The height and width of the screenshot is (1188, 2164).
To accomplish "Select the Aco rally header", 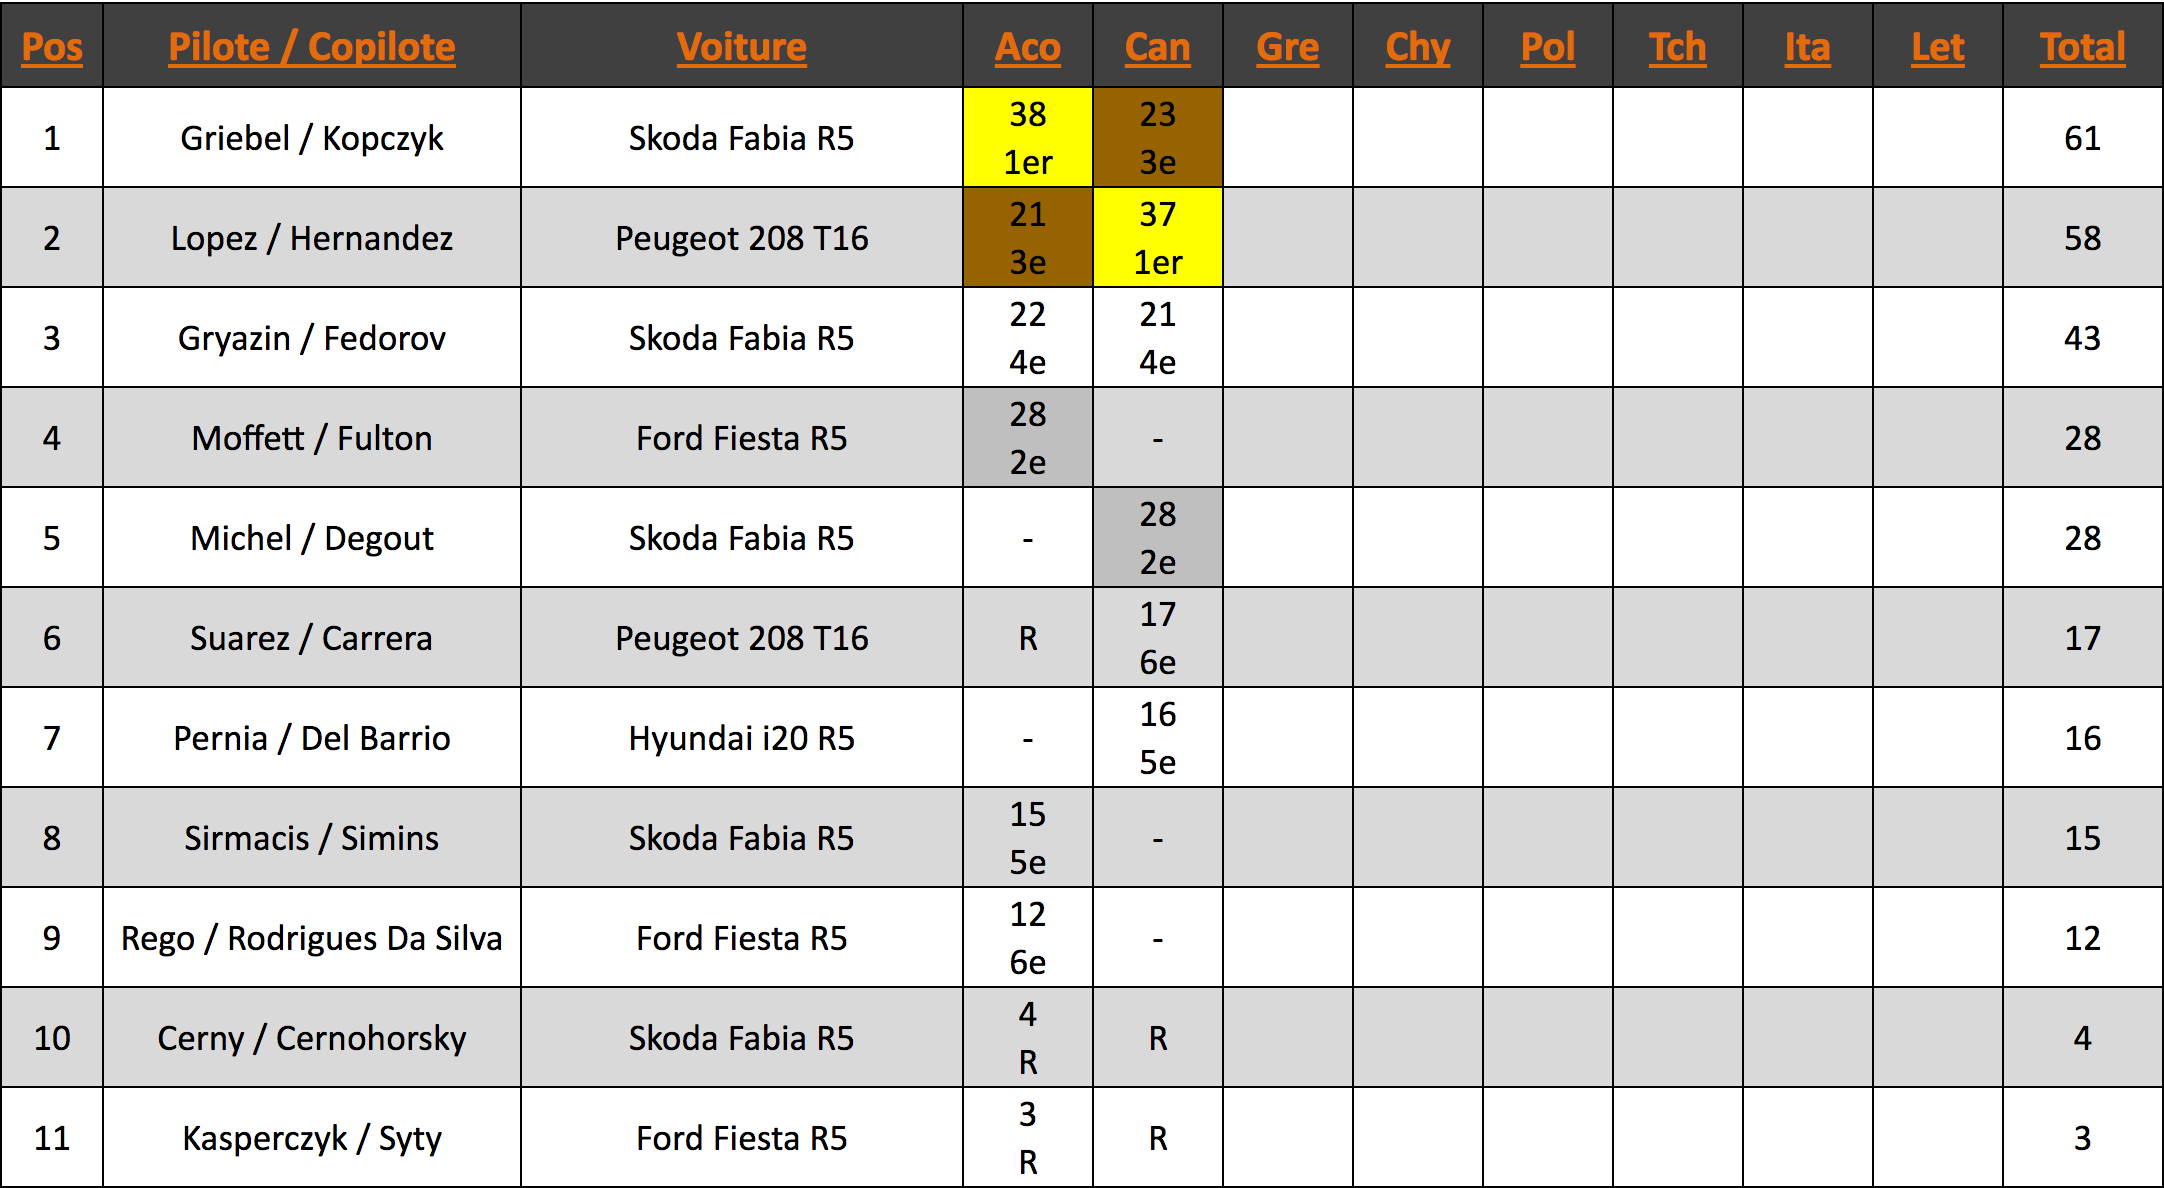I will 1028,47.
